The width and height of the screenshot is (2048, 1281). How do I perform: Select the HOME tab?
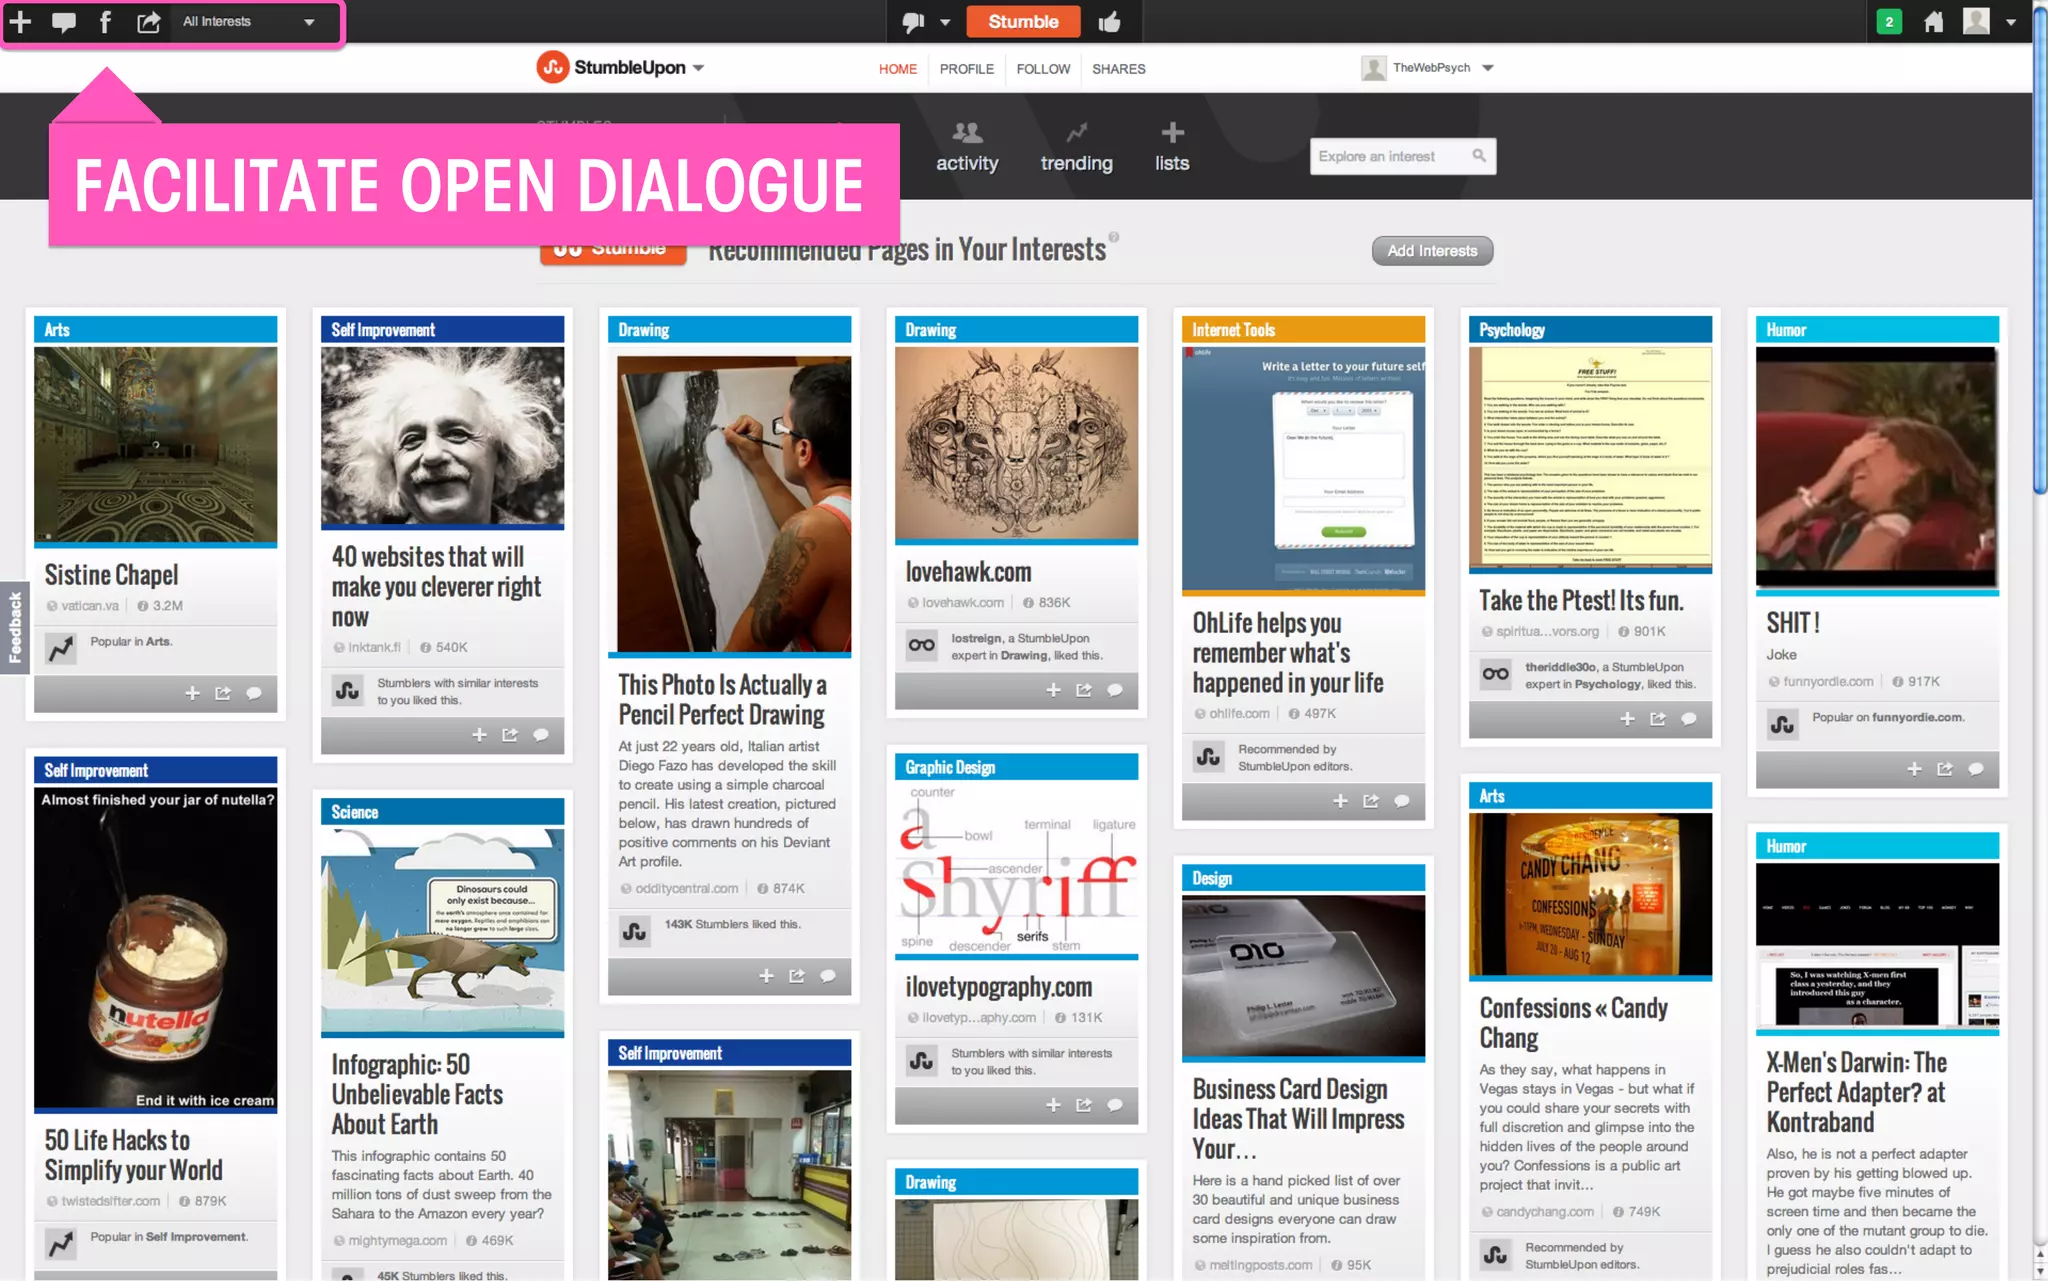(898, 69)
